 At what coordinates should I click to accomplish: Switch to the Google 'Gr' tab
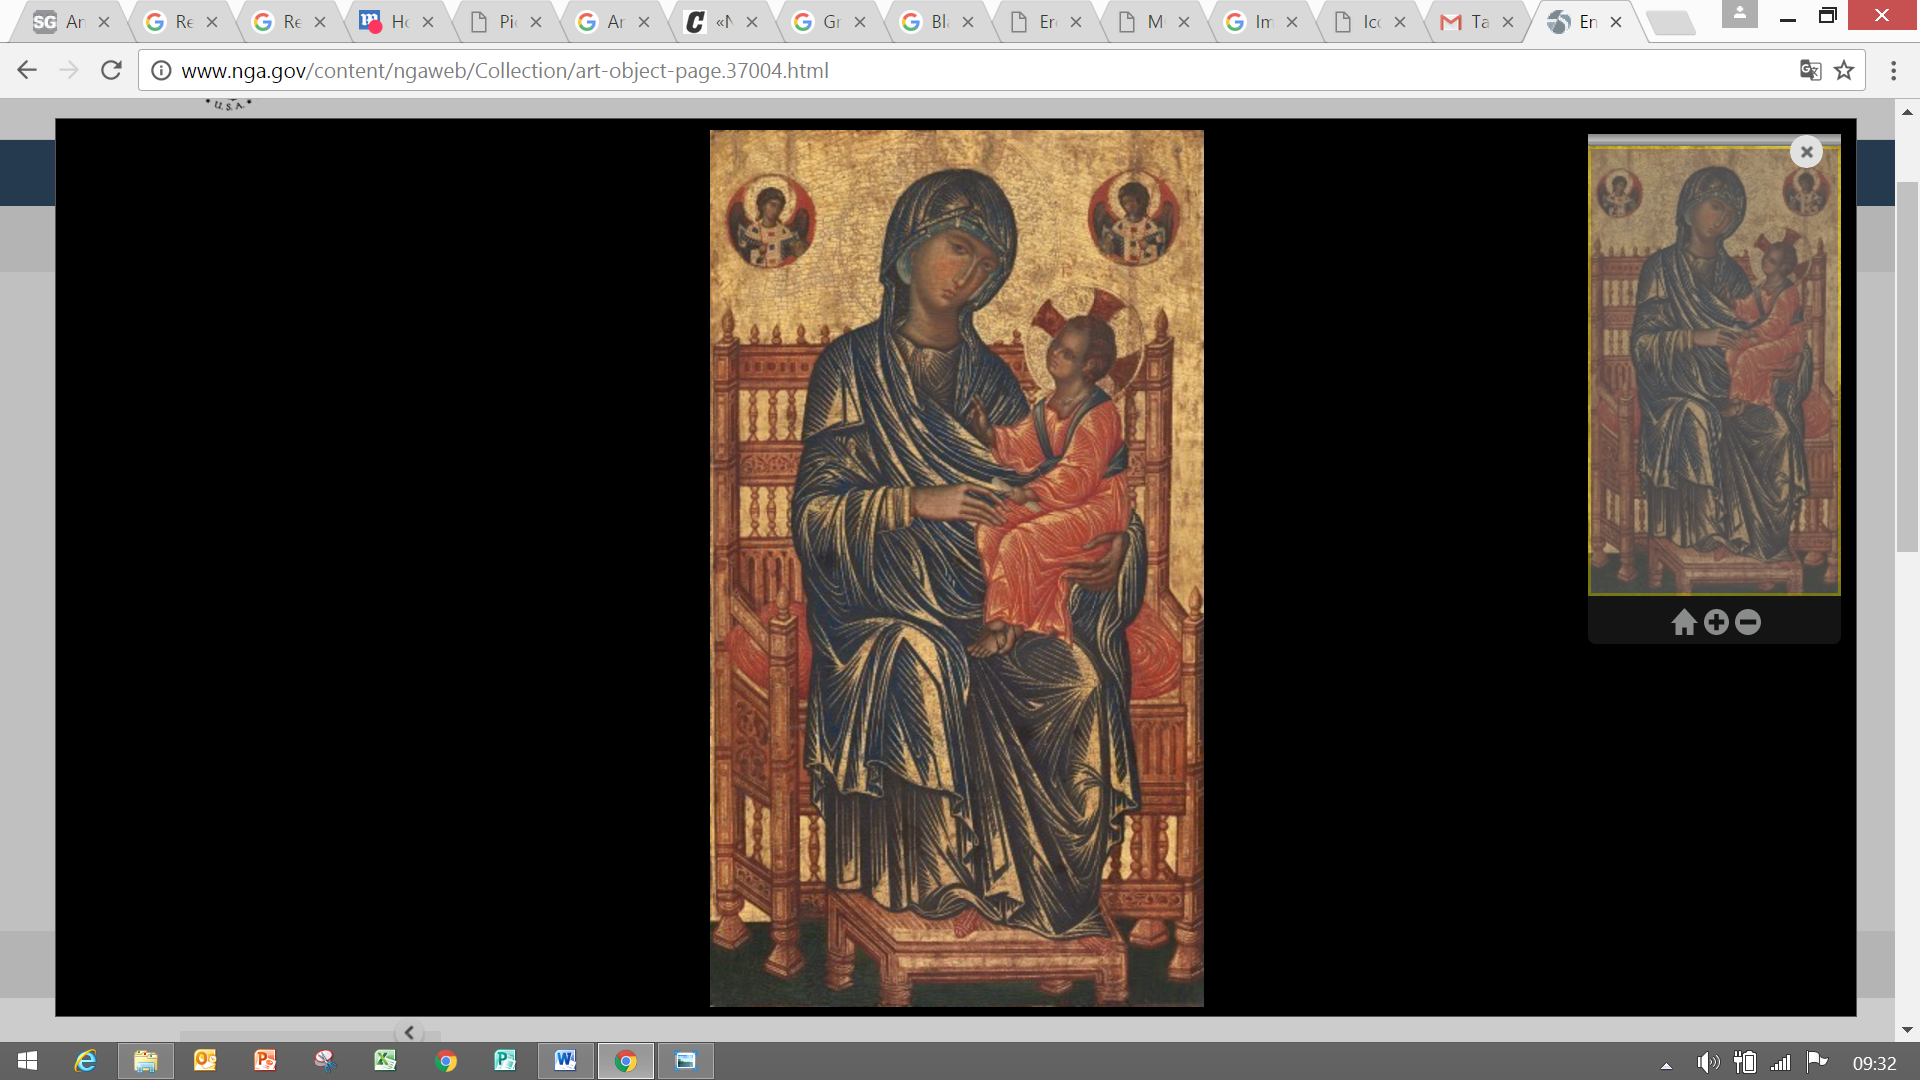coord(826,22)
